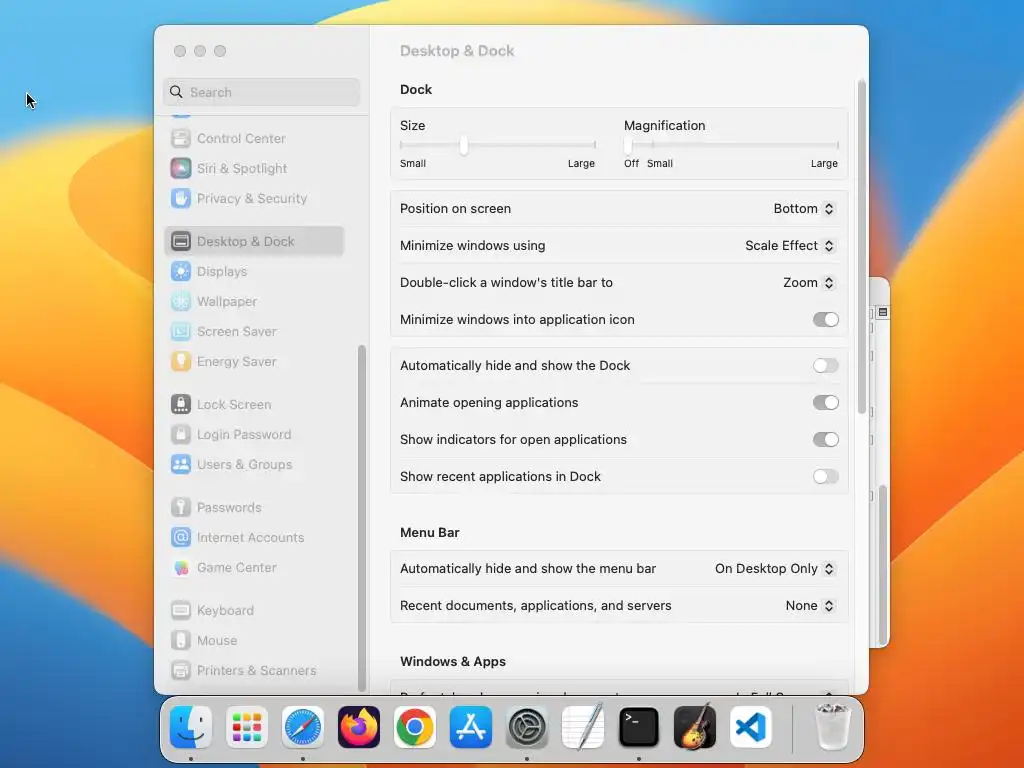The width and height of the screenshot is (1024, 768).
Task: Click the Siri & Spotlight sidebar icon
Action: pyautogui.click(x=181, y=168)
